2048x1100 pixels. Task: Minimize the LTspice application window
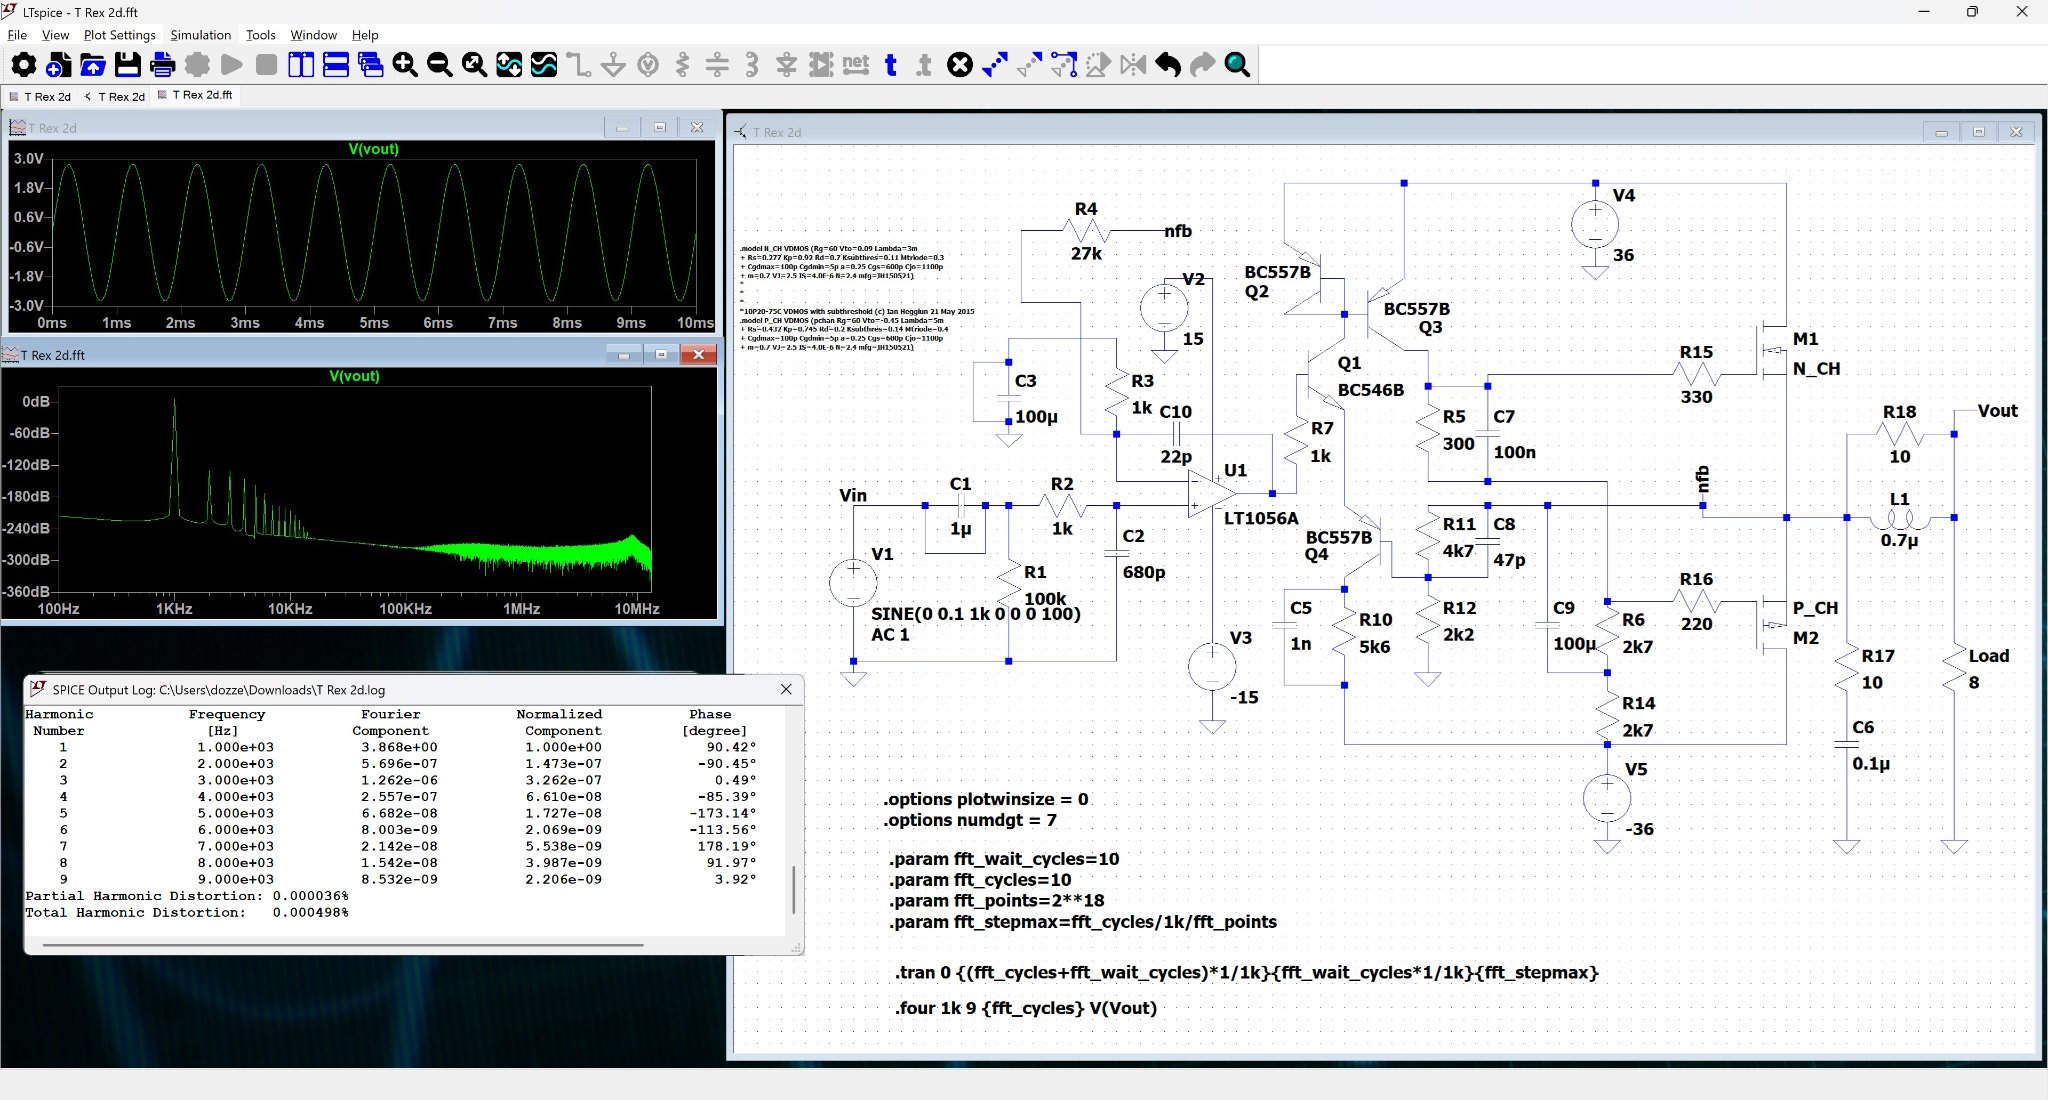pyautogui.click(x=1923, y=12)
